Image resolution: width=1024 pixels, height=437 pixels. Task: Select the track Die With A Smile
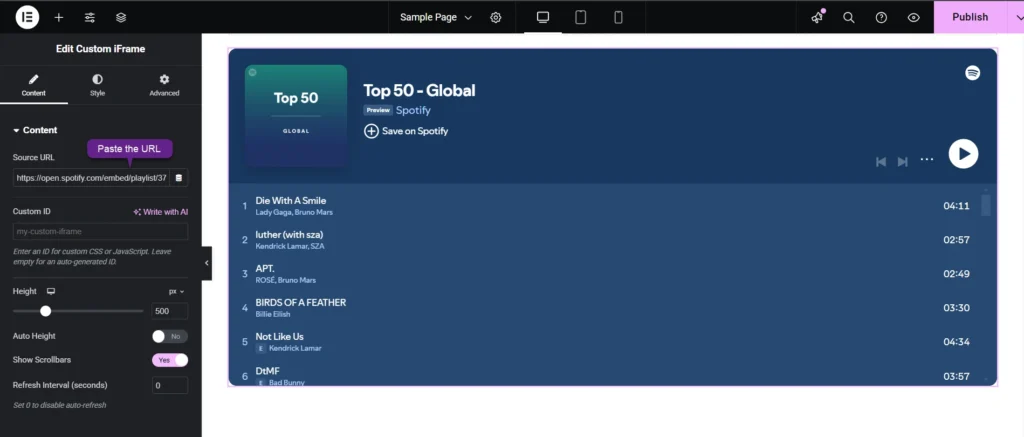tap(291, 201)
